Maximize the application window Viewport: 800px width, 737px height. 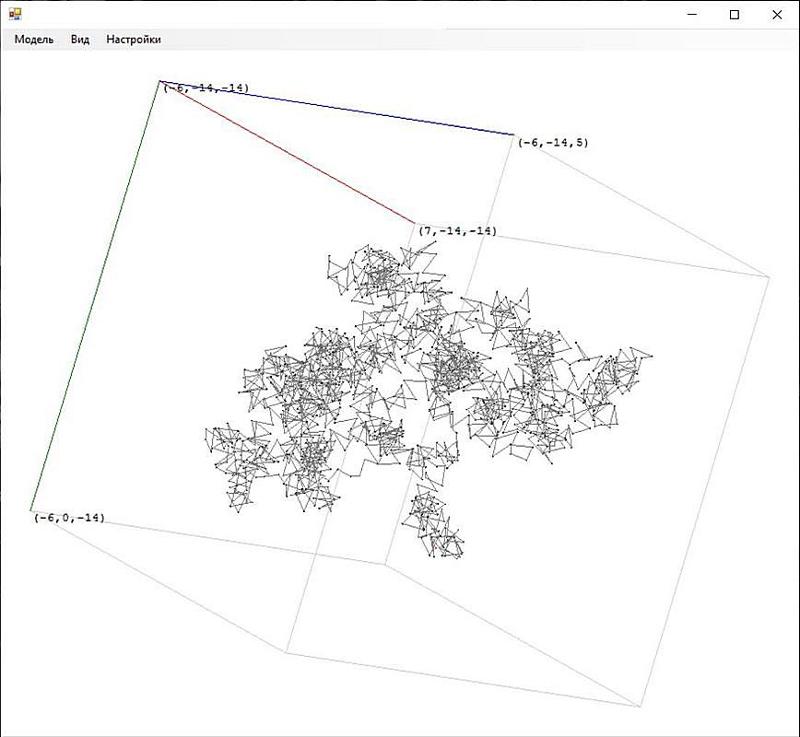[x=735, y=14]
